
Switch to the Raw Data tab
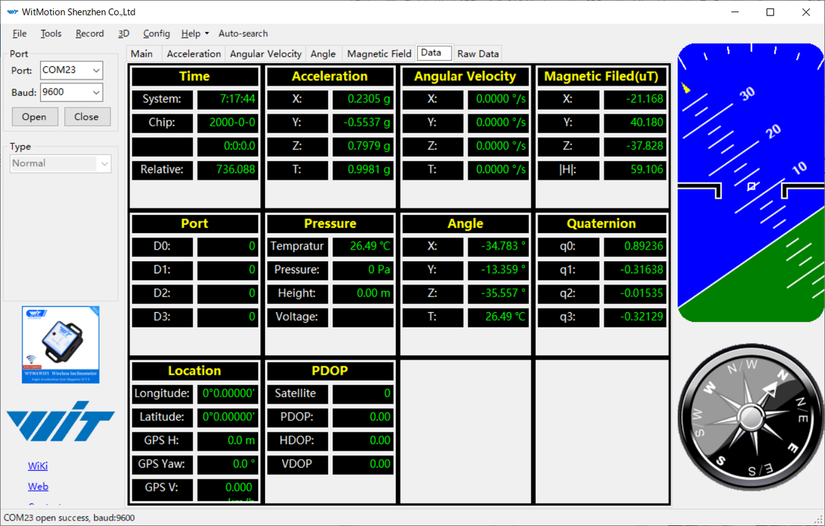tap(478, 54)
